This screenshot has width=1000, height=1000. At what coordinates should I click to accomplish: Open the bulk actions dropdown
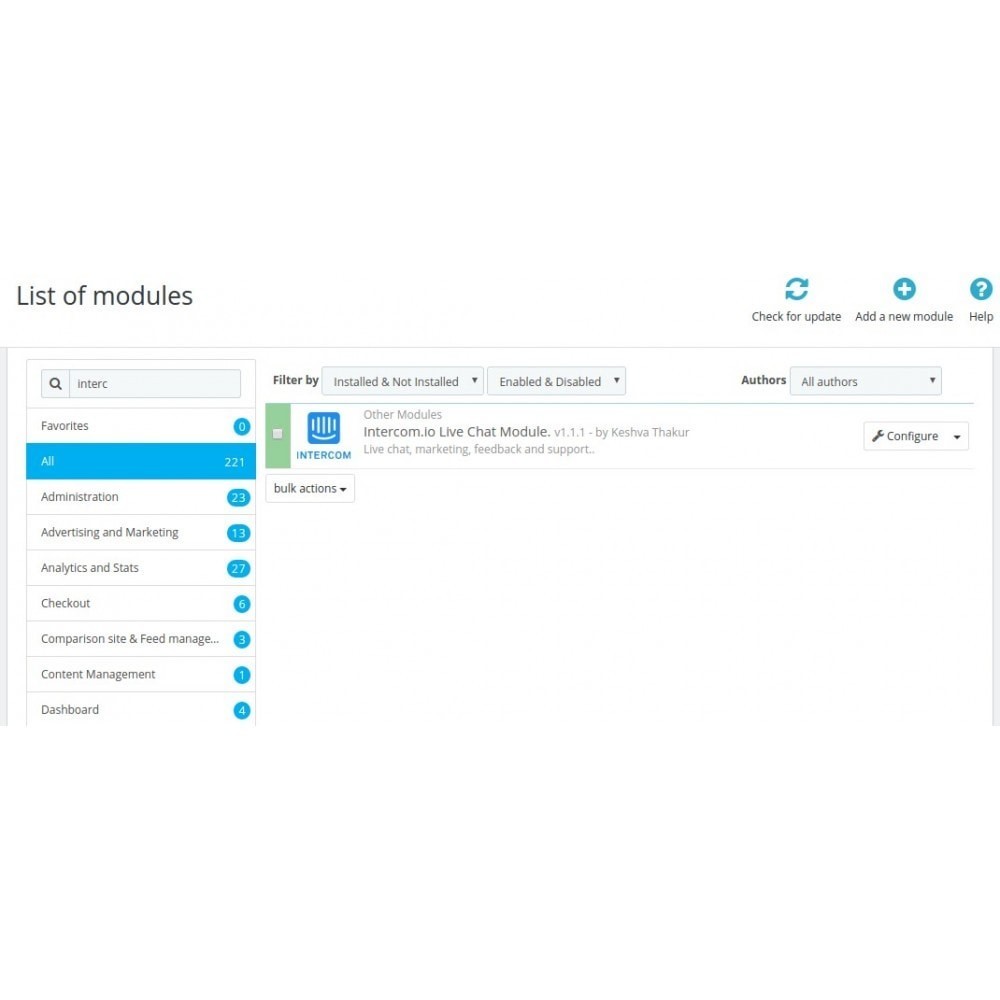coord(310,489)
